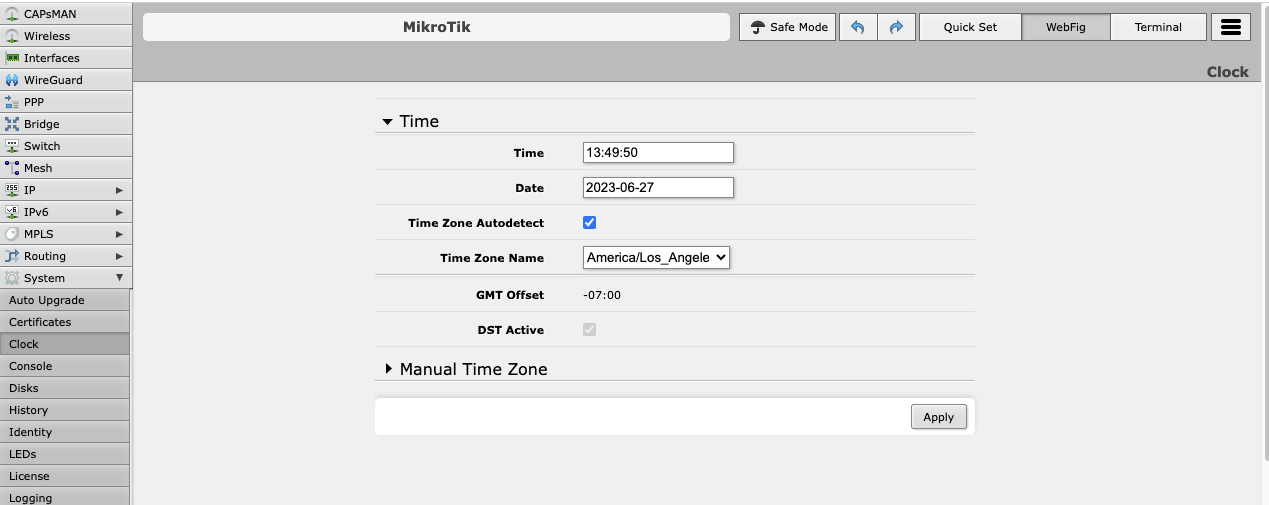Click the Wireless antenna icon
Image resolution: width=1269 pixels, height=505 pixels.
point(12,36)
